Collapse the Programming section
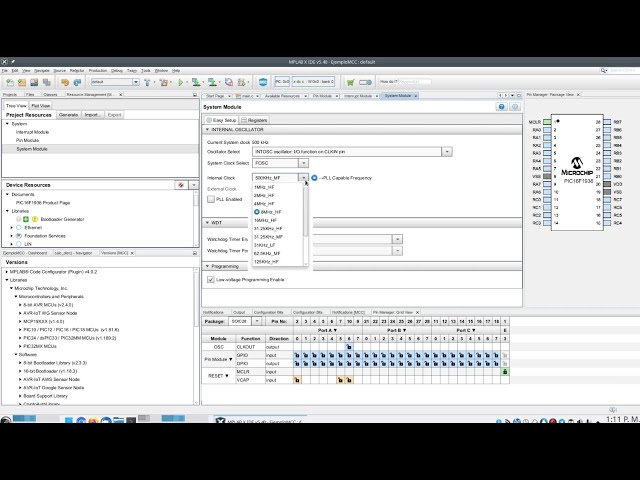The width and height of the screenshot is (640, 480). [207, 266]
